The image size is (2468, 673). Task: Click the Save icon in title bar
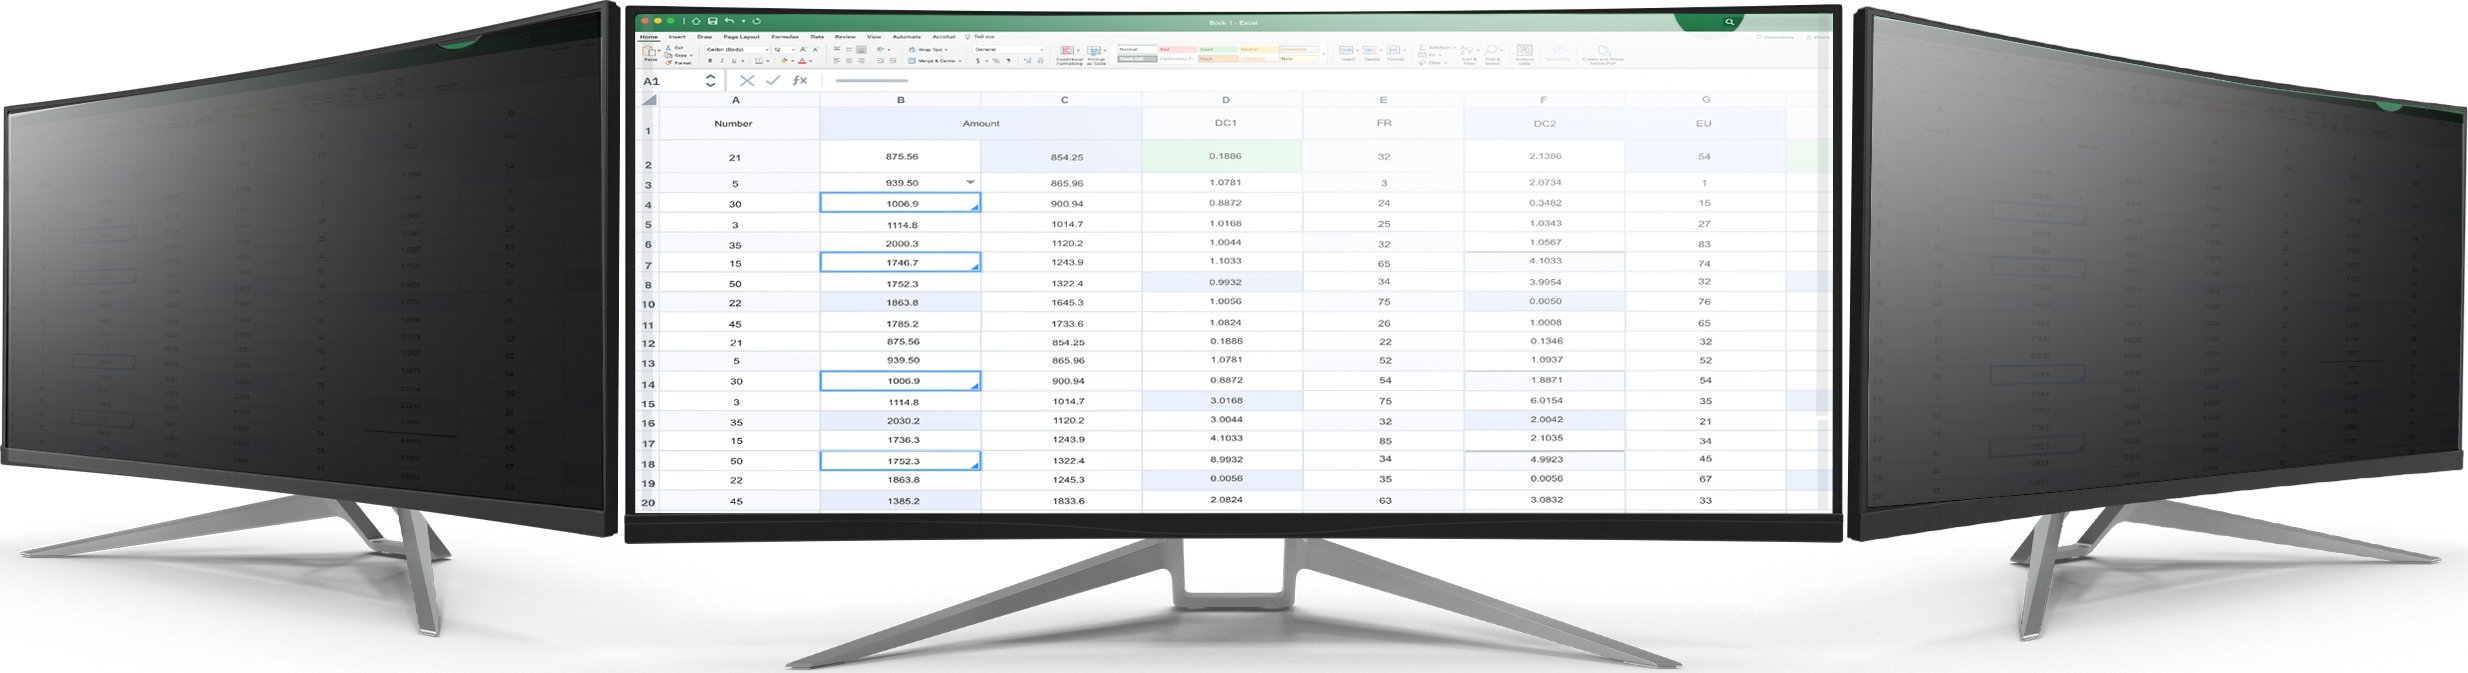(x=712, y=21)
